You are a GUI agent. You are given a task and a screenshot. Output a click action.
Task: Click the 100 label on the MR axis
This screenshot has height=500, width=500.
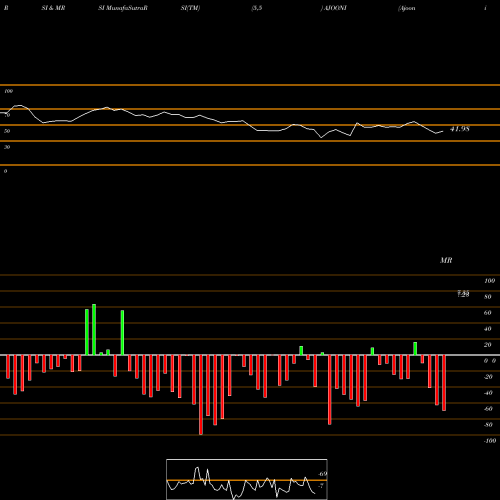pos(489,281)
